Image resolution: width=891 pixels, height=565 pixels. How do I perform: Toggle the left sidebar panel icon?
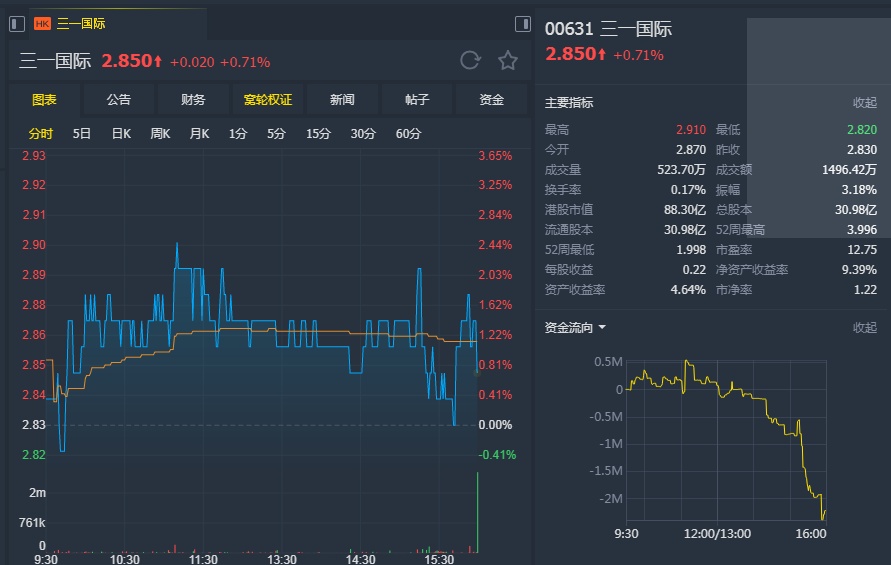[x=17, y=23]
